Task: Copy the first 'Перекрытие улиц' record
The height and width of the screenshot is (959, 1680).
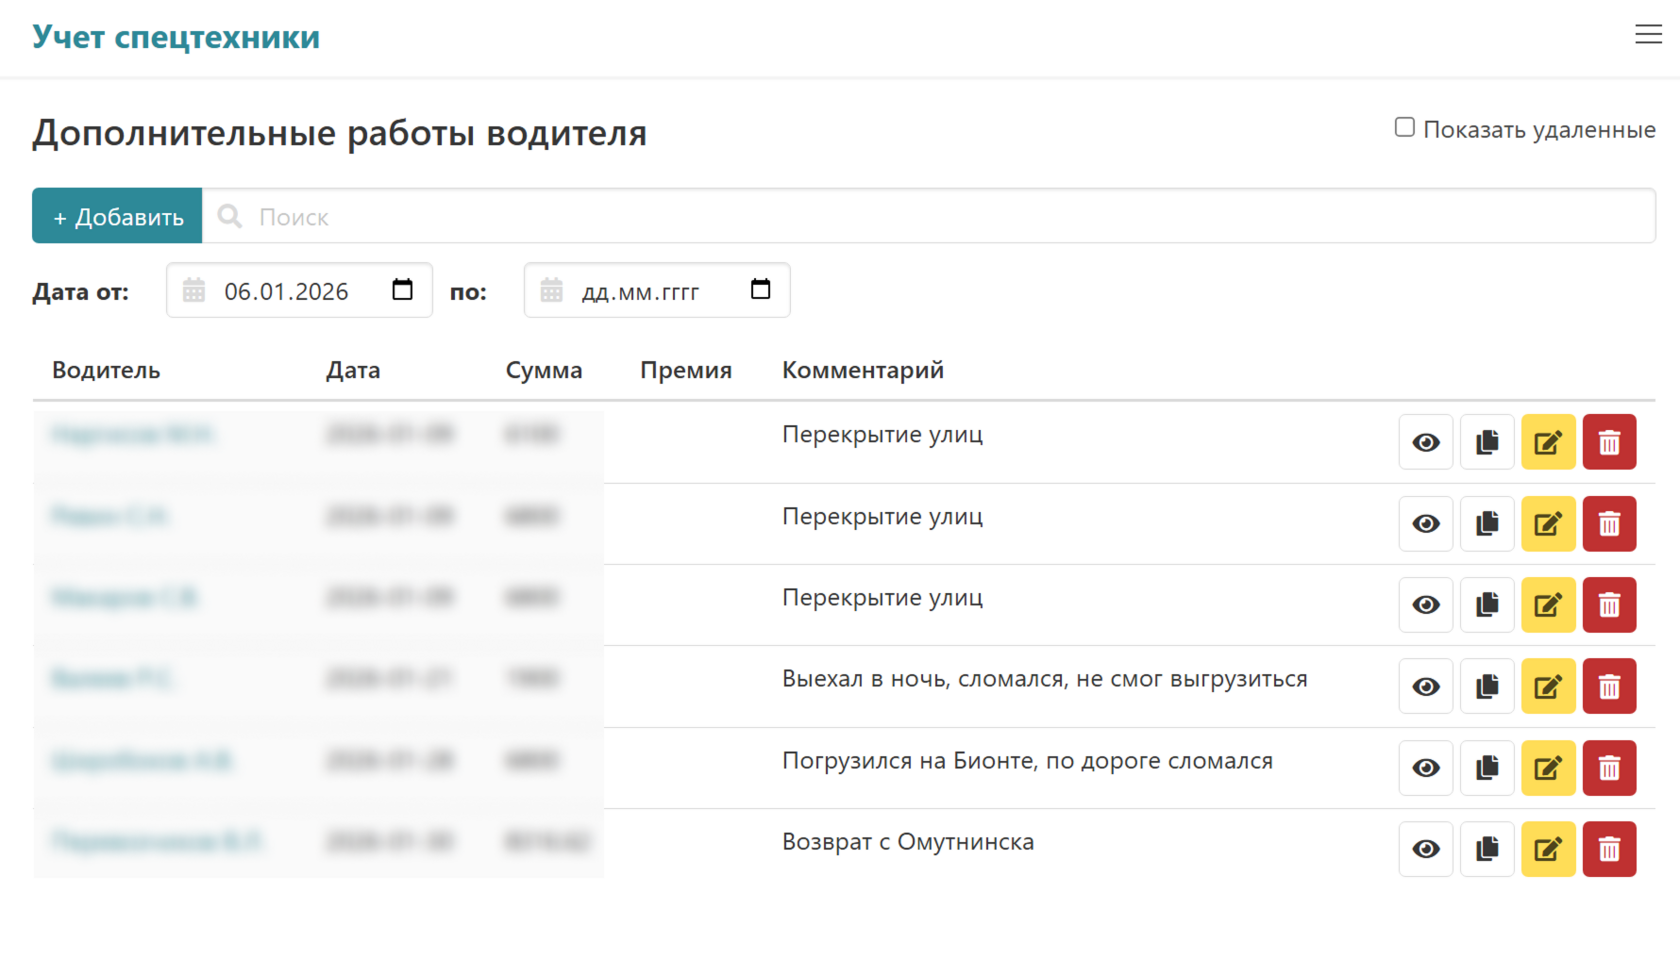Action: point(1487,442)
